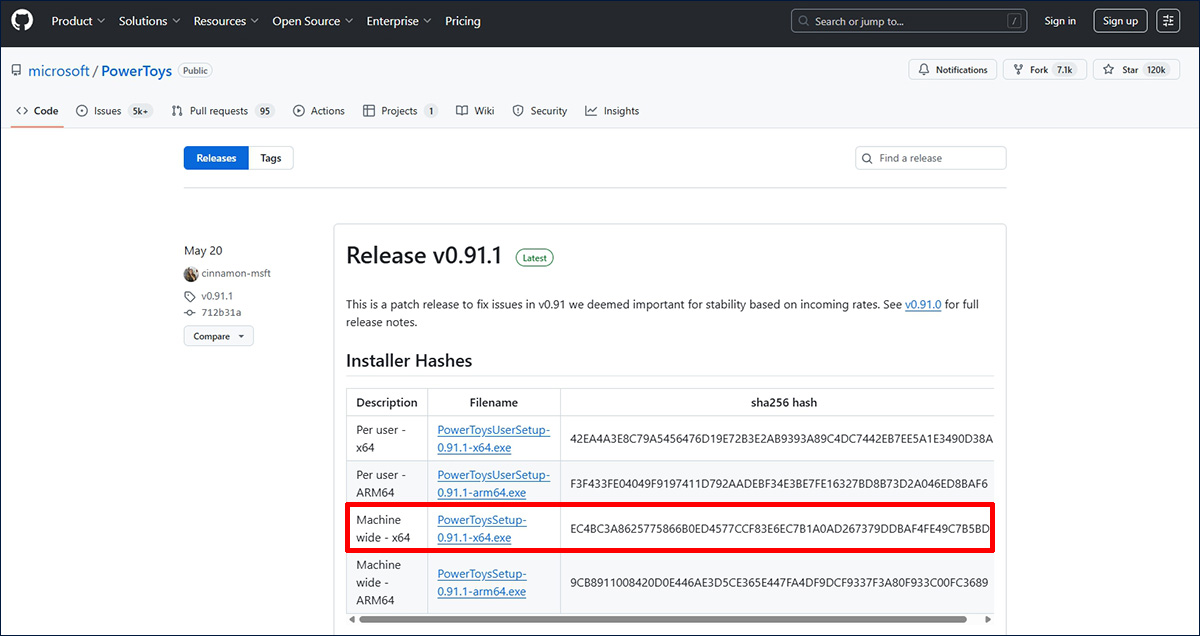Click the Sign in link

(1060, 21)
